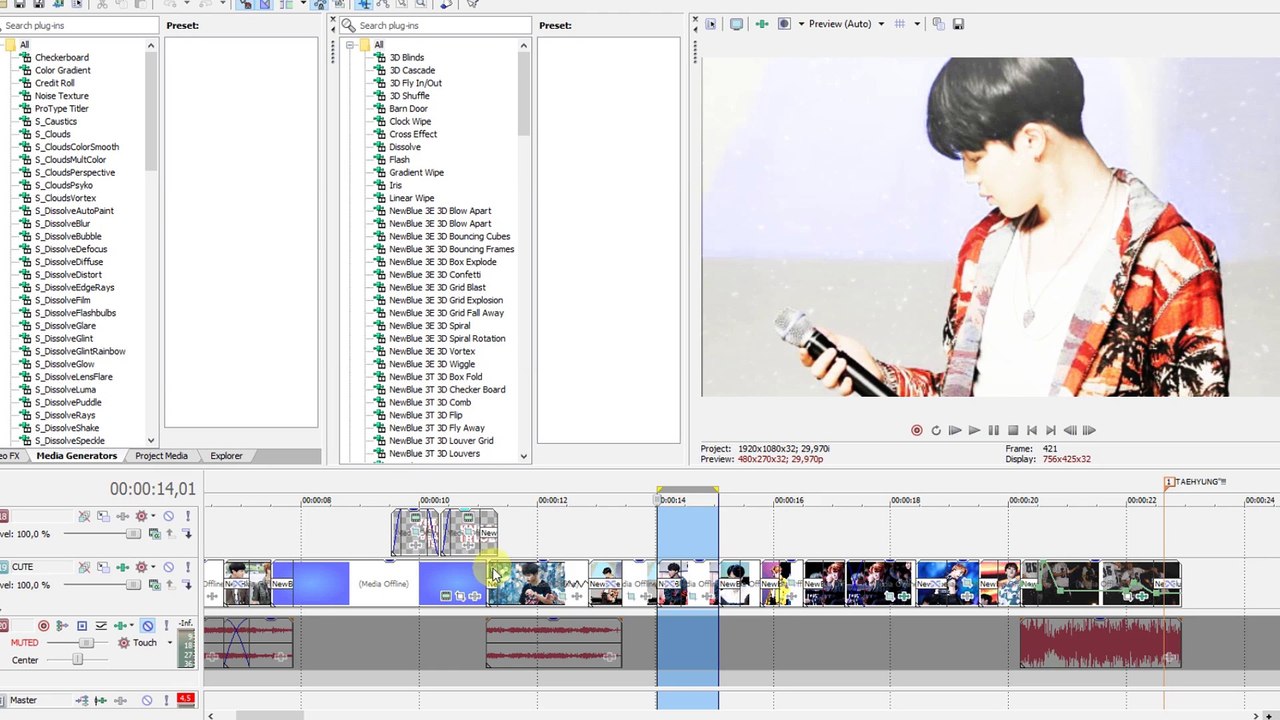Click Make Compositing Child on CUTE track
This screenshot has width=1280, height=720.
pos(187,585)
